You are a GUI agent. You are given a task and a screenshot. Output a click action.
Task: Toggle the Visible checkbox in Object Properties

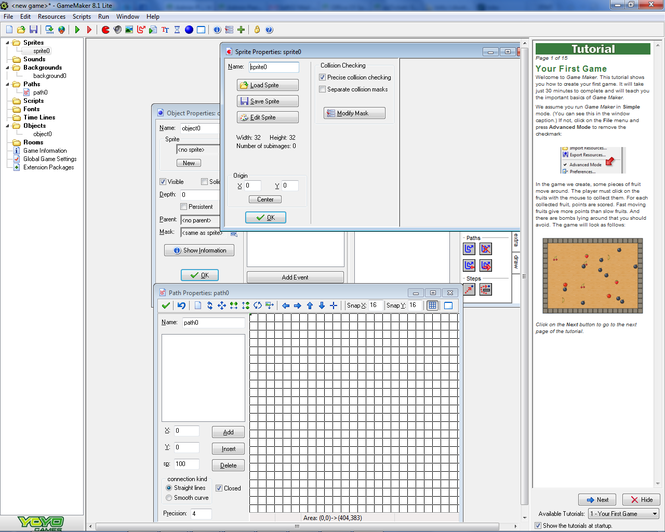point(162,182)
